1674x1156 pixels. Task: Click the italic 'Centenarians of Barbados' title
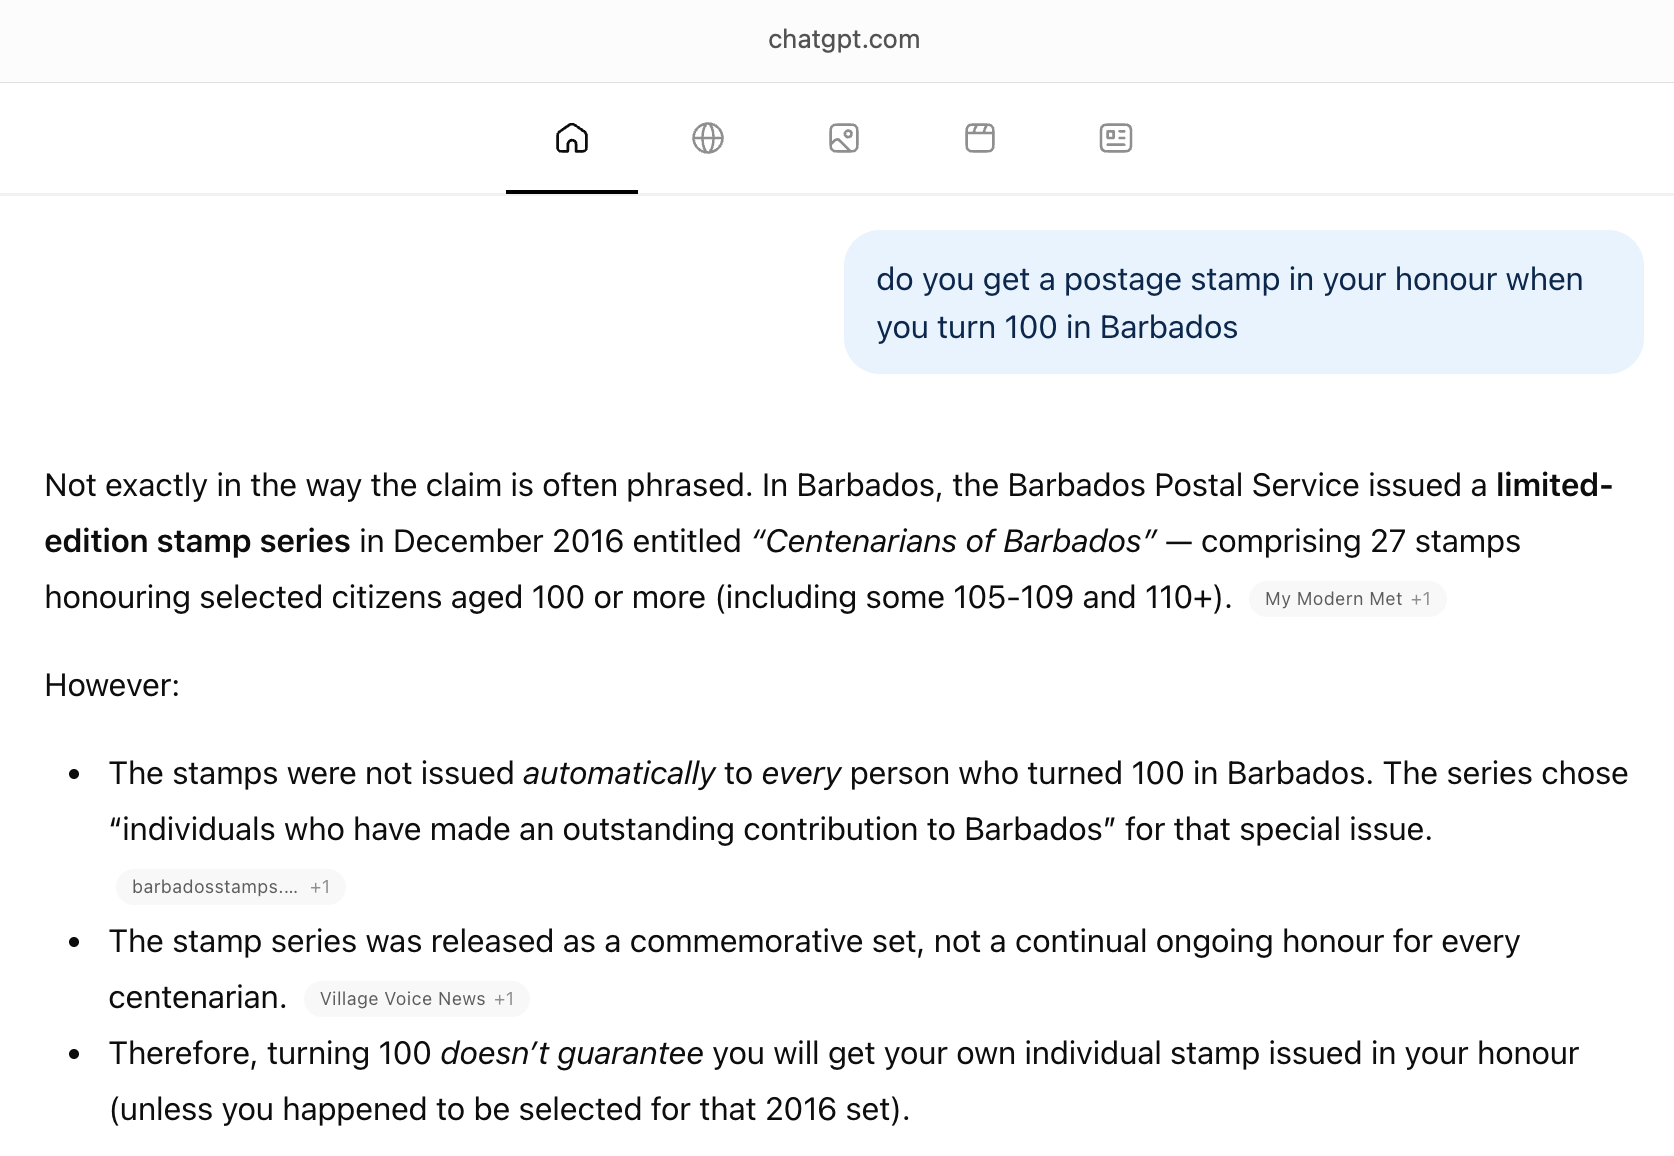953,541
